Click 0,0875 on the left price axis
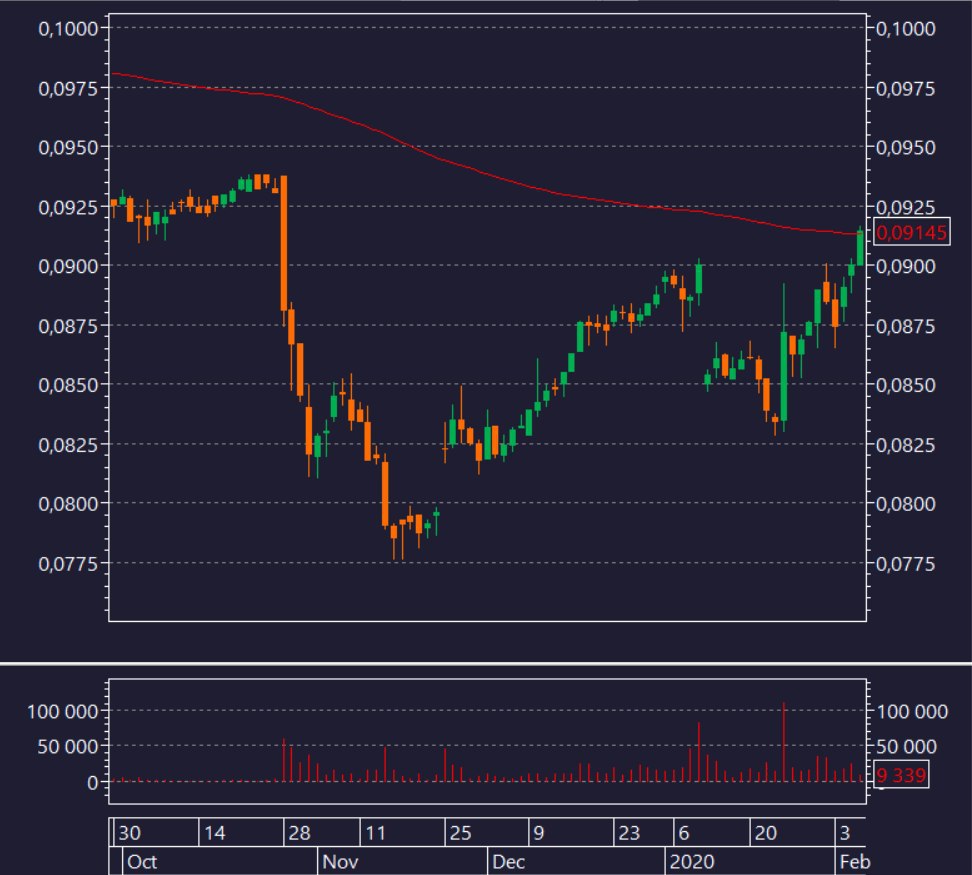The width and height of the screenshot is (972, 875). (68, 326)
